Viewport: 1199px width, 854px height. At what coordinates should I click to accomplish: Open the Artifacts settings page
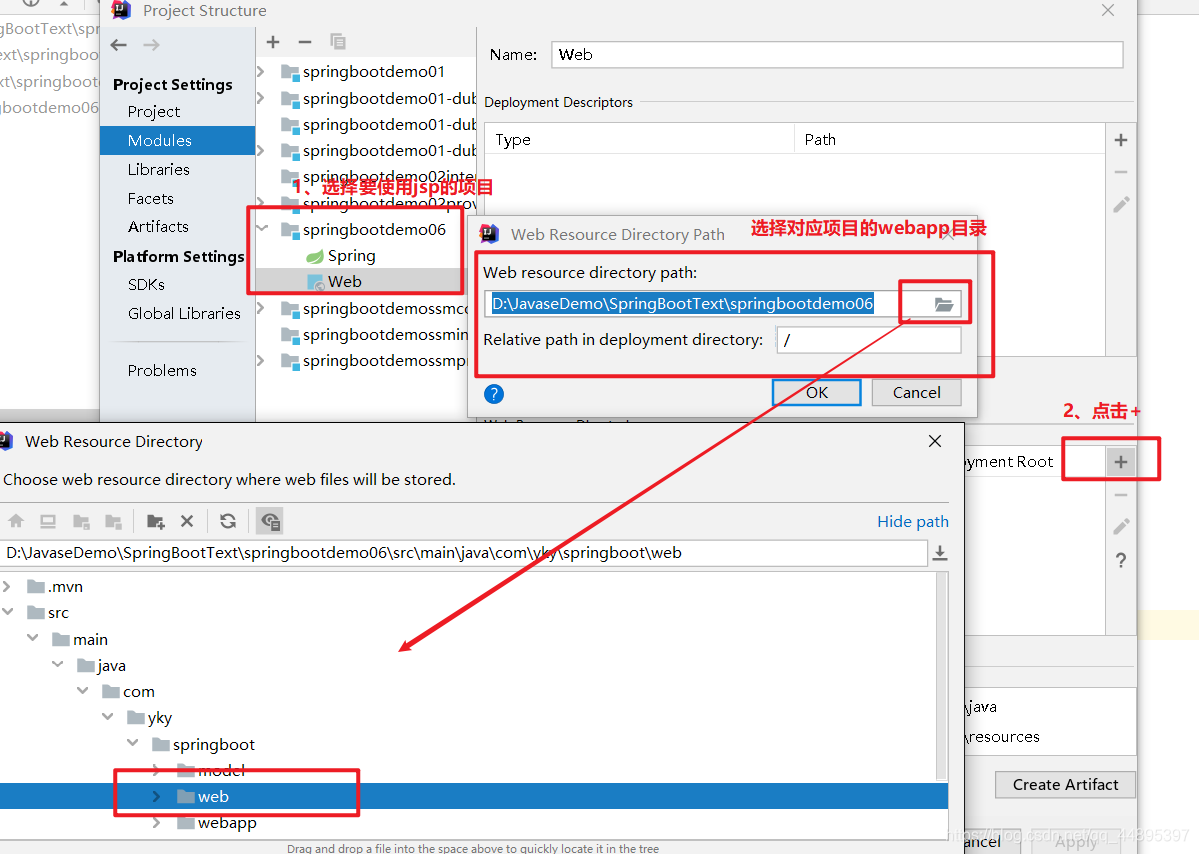click(158, 227)
